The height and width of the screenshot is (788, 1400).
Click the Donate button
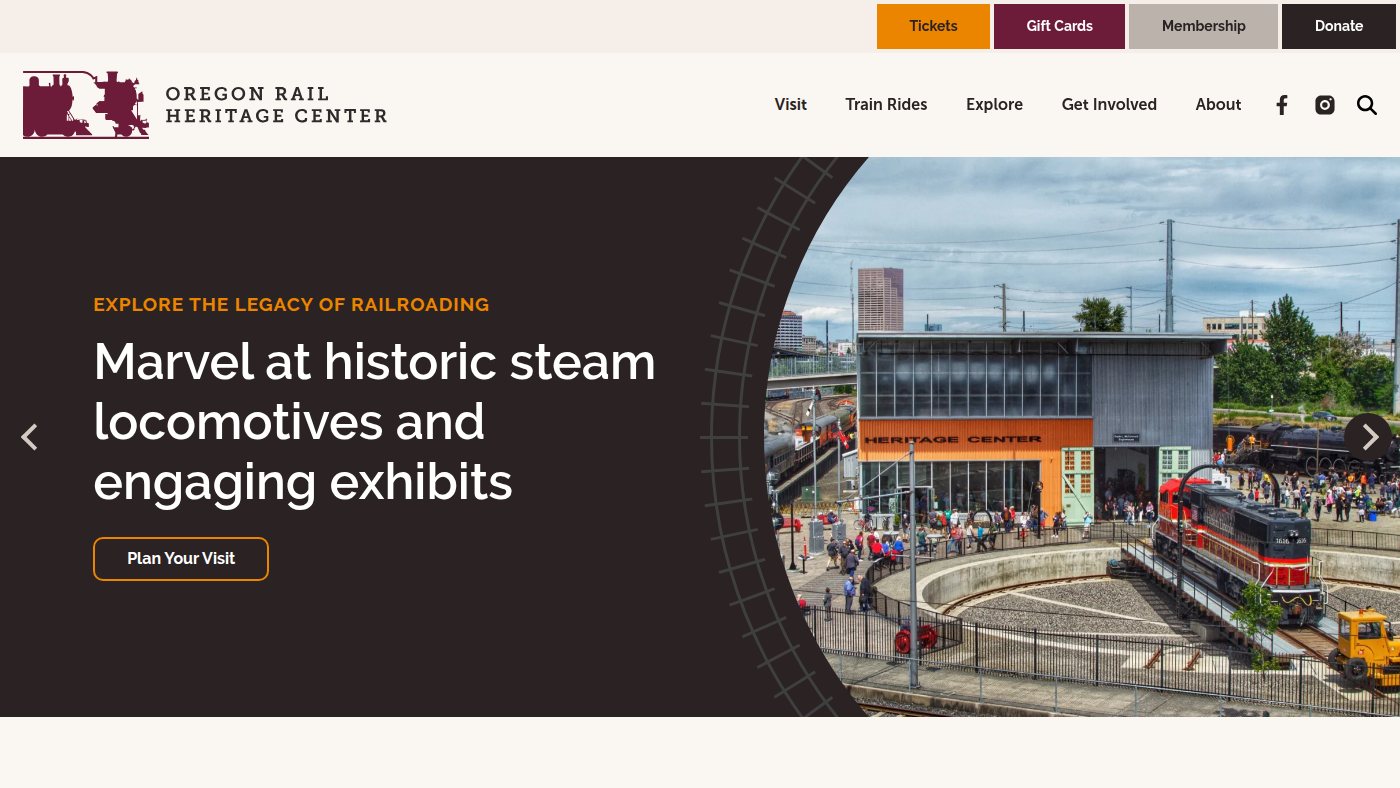tap(1339, 26)
